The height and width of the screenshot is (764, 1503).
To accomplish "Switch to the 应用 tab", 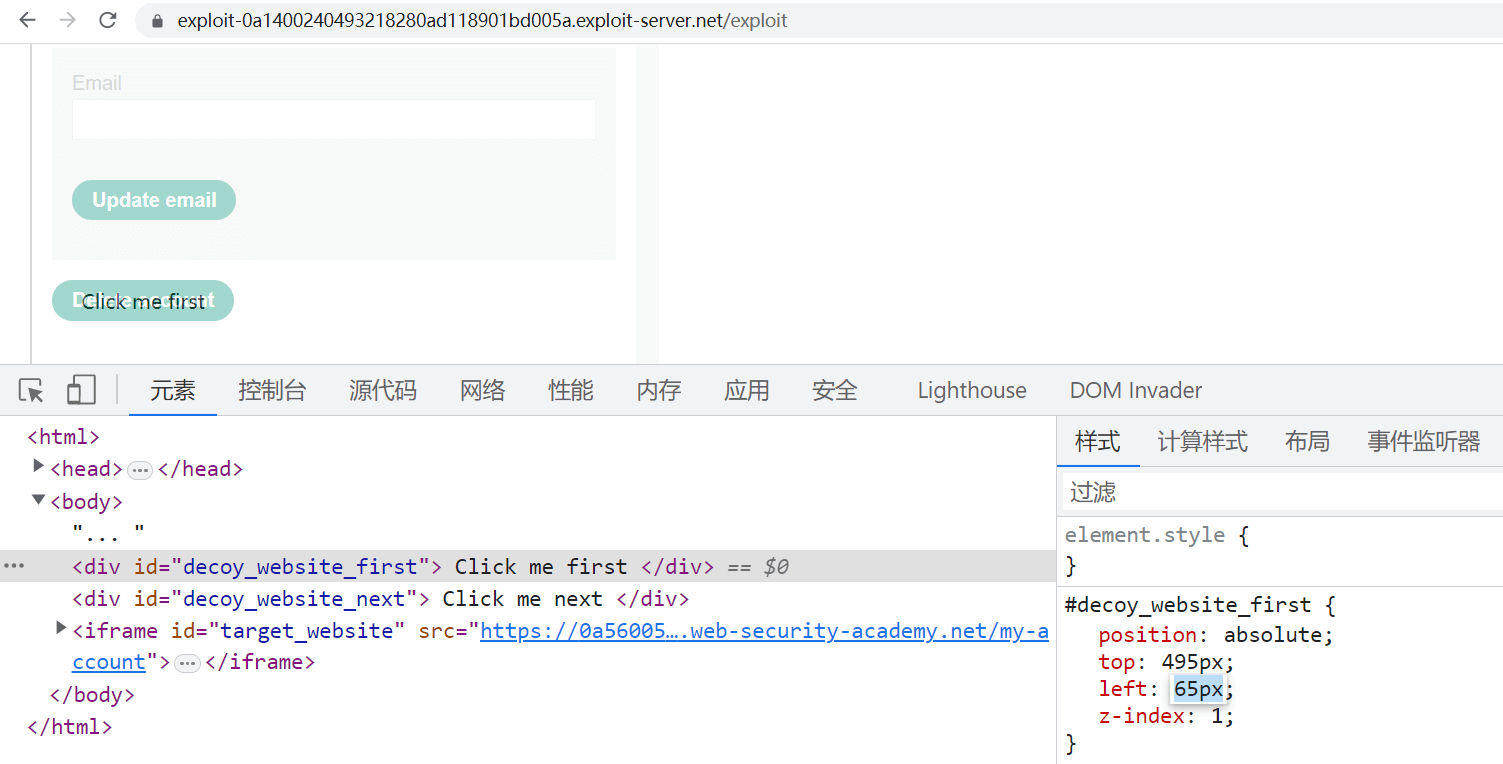I will 747,390.
